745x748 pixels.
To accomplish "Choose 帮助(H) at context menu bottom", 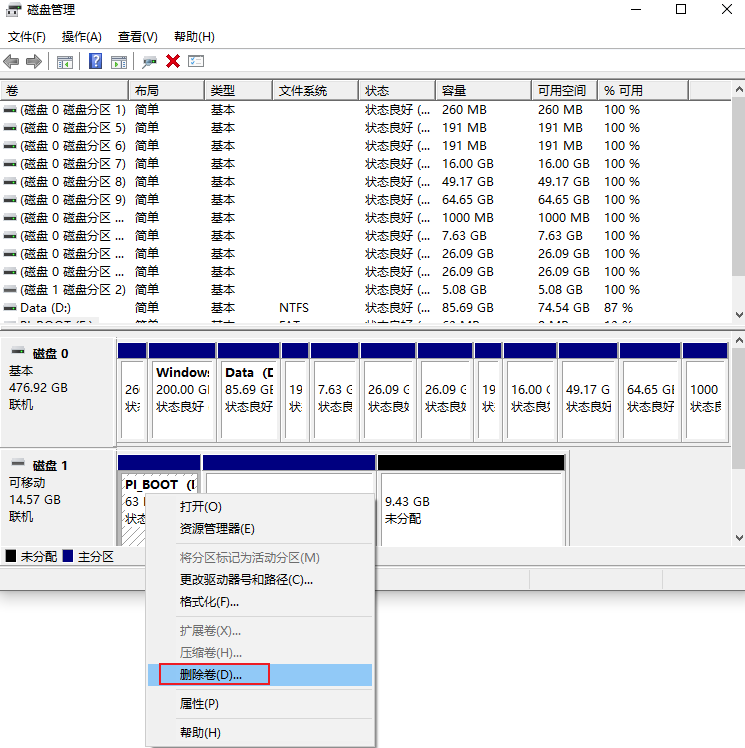I will click(x=260, y=732).
